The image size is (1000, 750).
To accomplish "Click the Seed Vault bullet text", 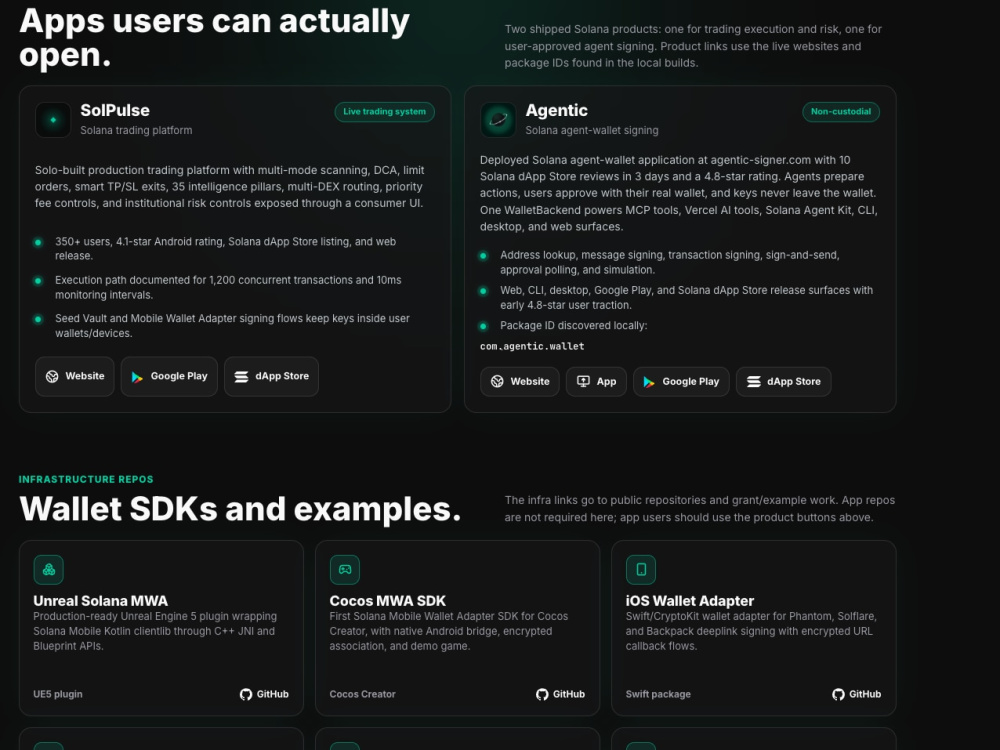I will pos(232,326).
